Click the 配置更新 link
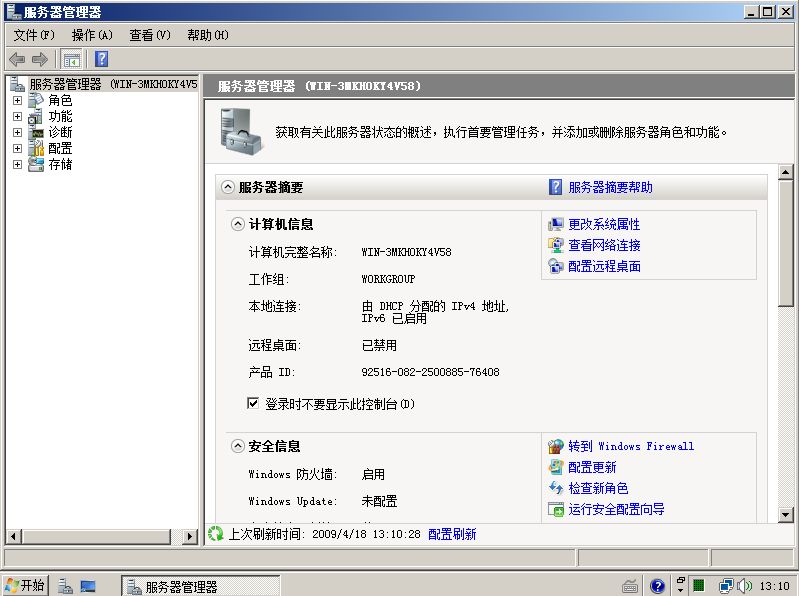Screen dimensions: 799x596 pos(592,467)
